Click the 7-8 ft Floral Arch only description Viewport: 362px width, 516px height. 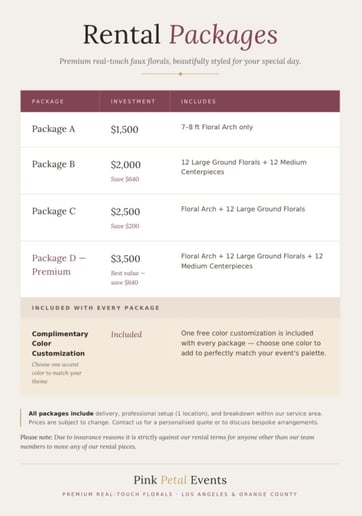coord(217,127)
